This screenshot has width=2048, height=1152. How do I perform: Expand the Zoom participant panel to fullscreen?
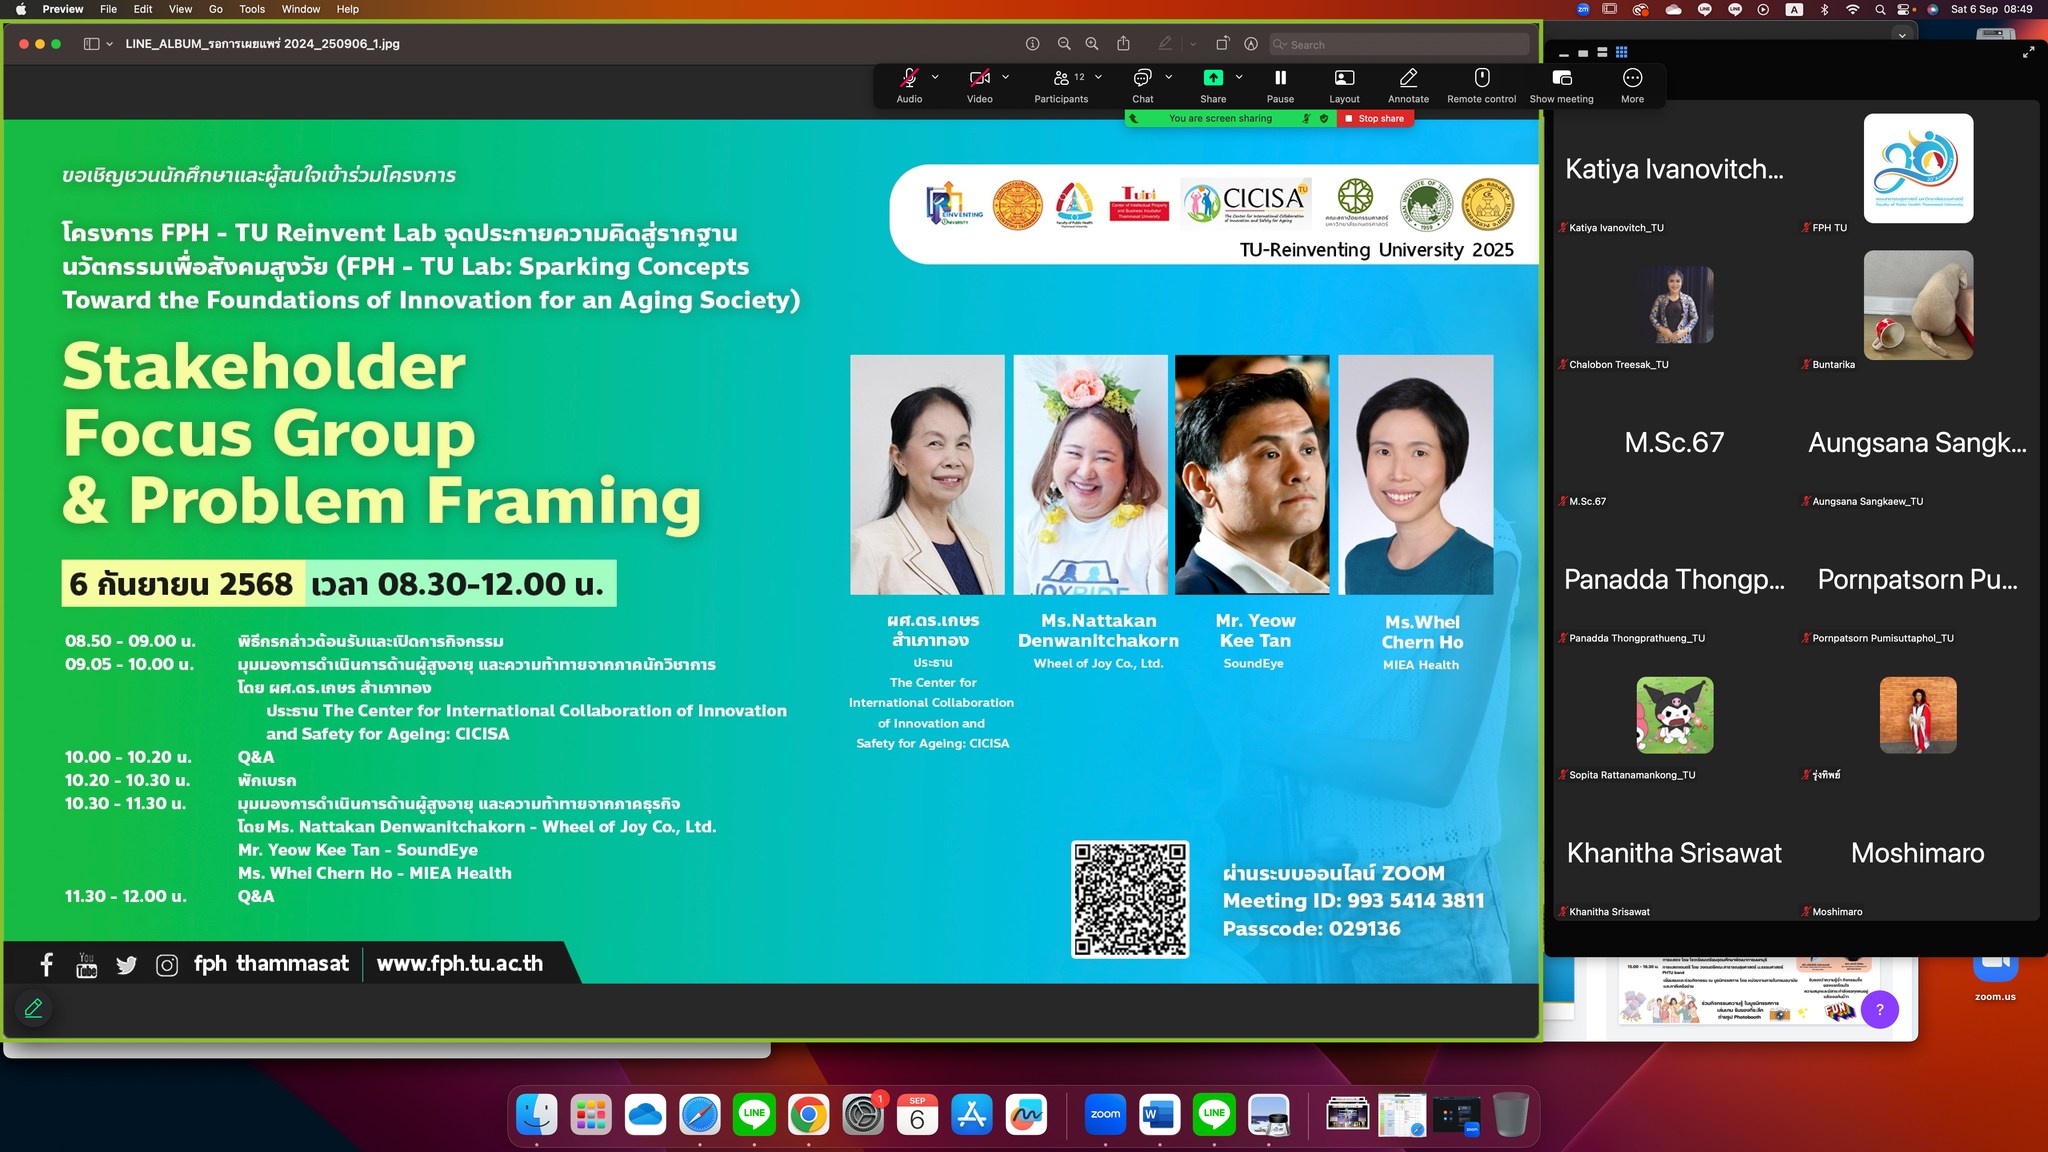[2028, 52]
